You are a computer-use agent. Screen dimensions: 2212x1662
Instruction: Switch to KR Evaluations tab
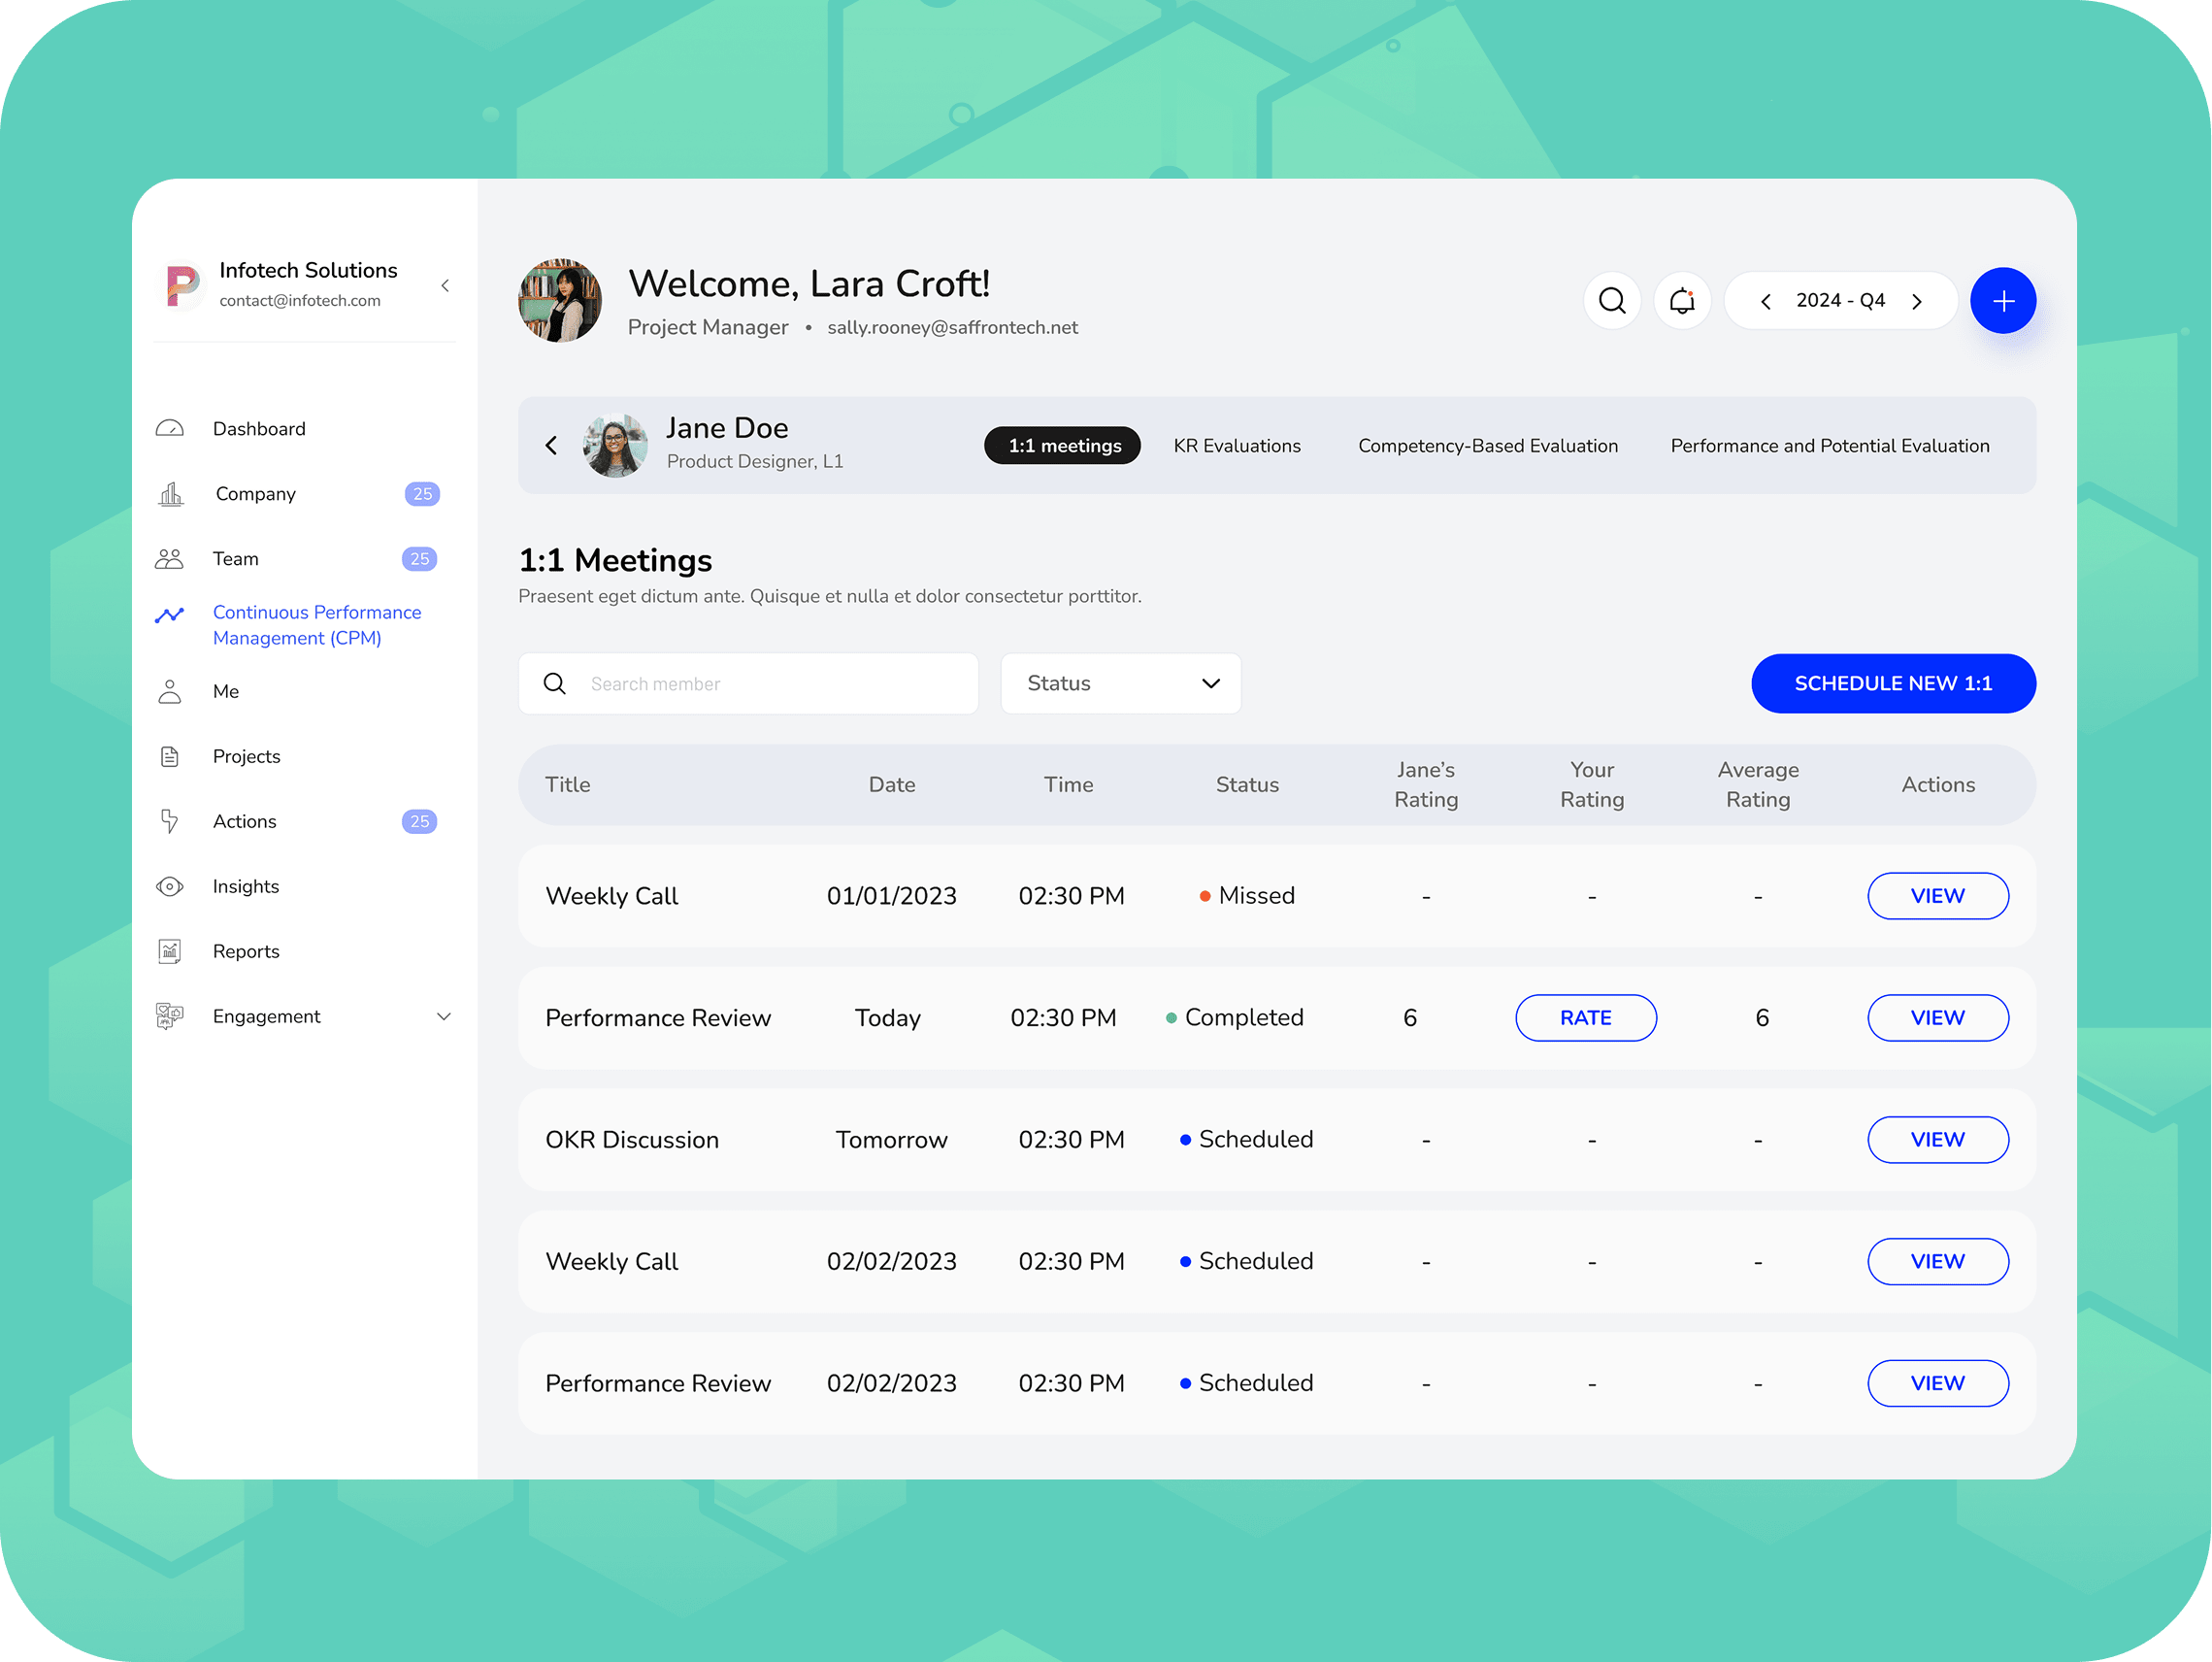pos(1236,446)
